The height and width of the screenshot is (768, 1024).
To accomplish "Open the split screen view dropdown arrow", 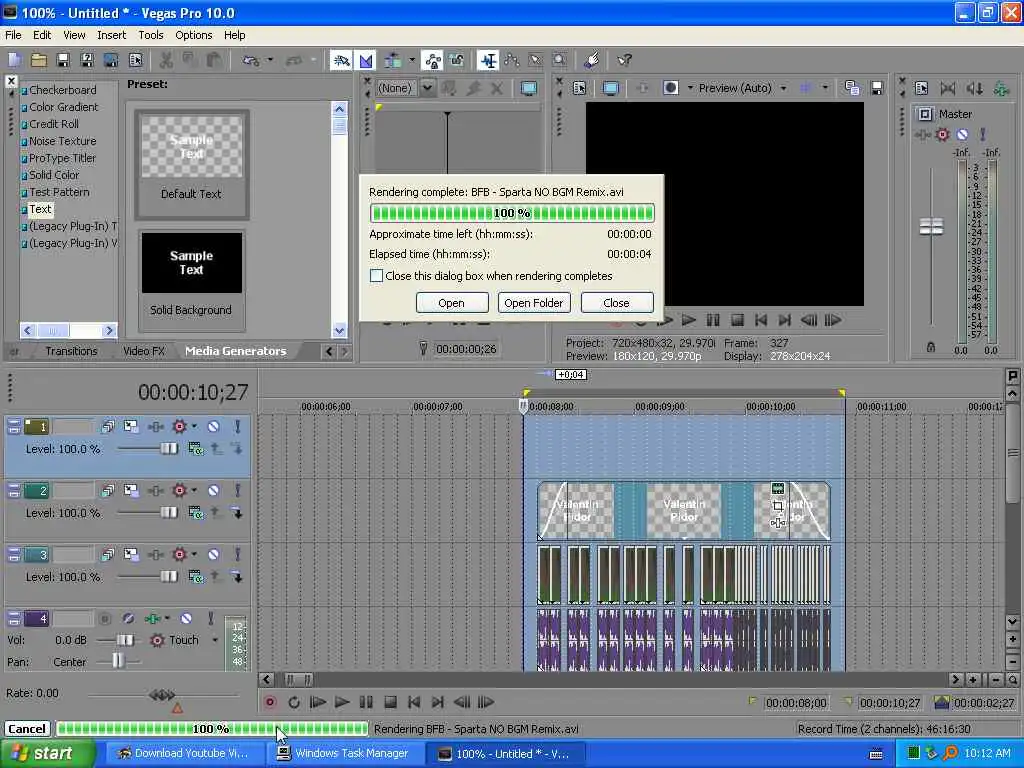I will 690,88.
